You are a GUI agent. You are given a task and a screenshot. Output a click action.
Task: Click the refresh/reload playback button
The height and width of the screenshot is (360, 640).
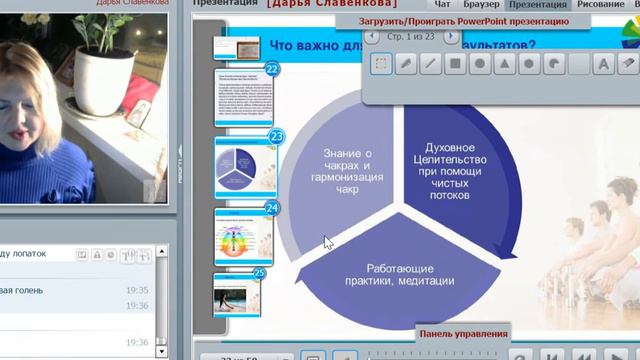point(520,355)
